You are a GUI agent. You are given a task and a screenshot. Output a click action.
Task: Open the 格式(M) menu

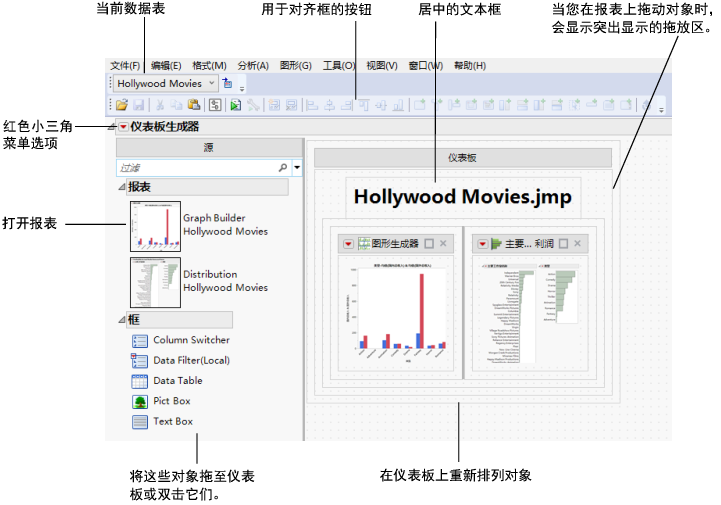(209, 66)
